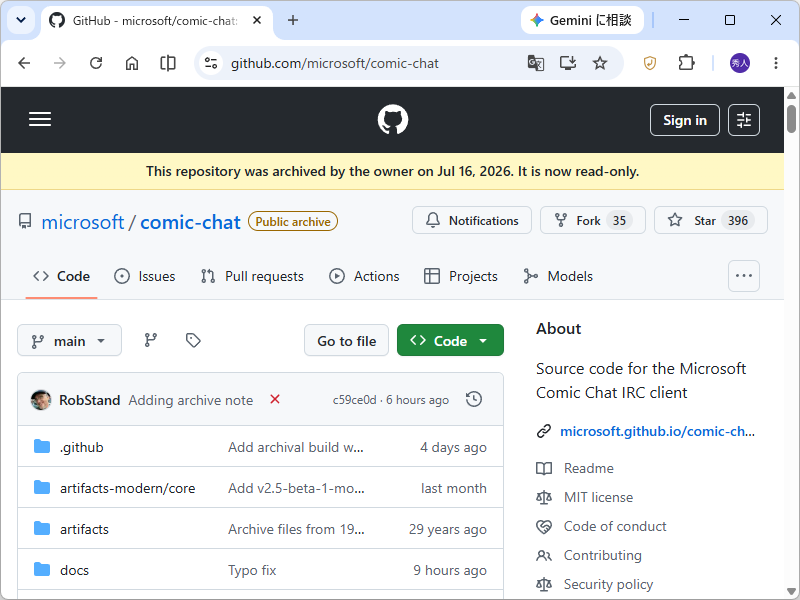This screenshot has width=800, height=600.
Task: Open the docs folder
Action: tap(74, 570)
